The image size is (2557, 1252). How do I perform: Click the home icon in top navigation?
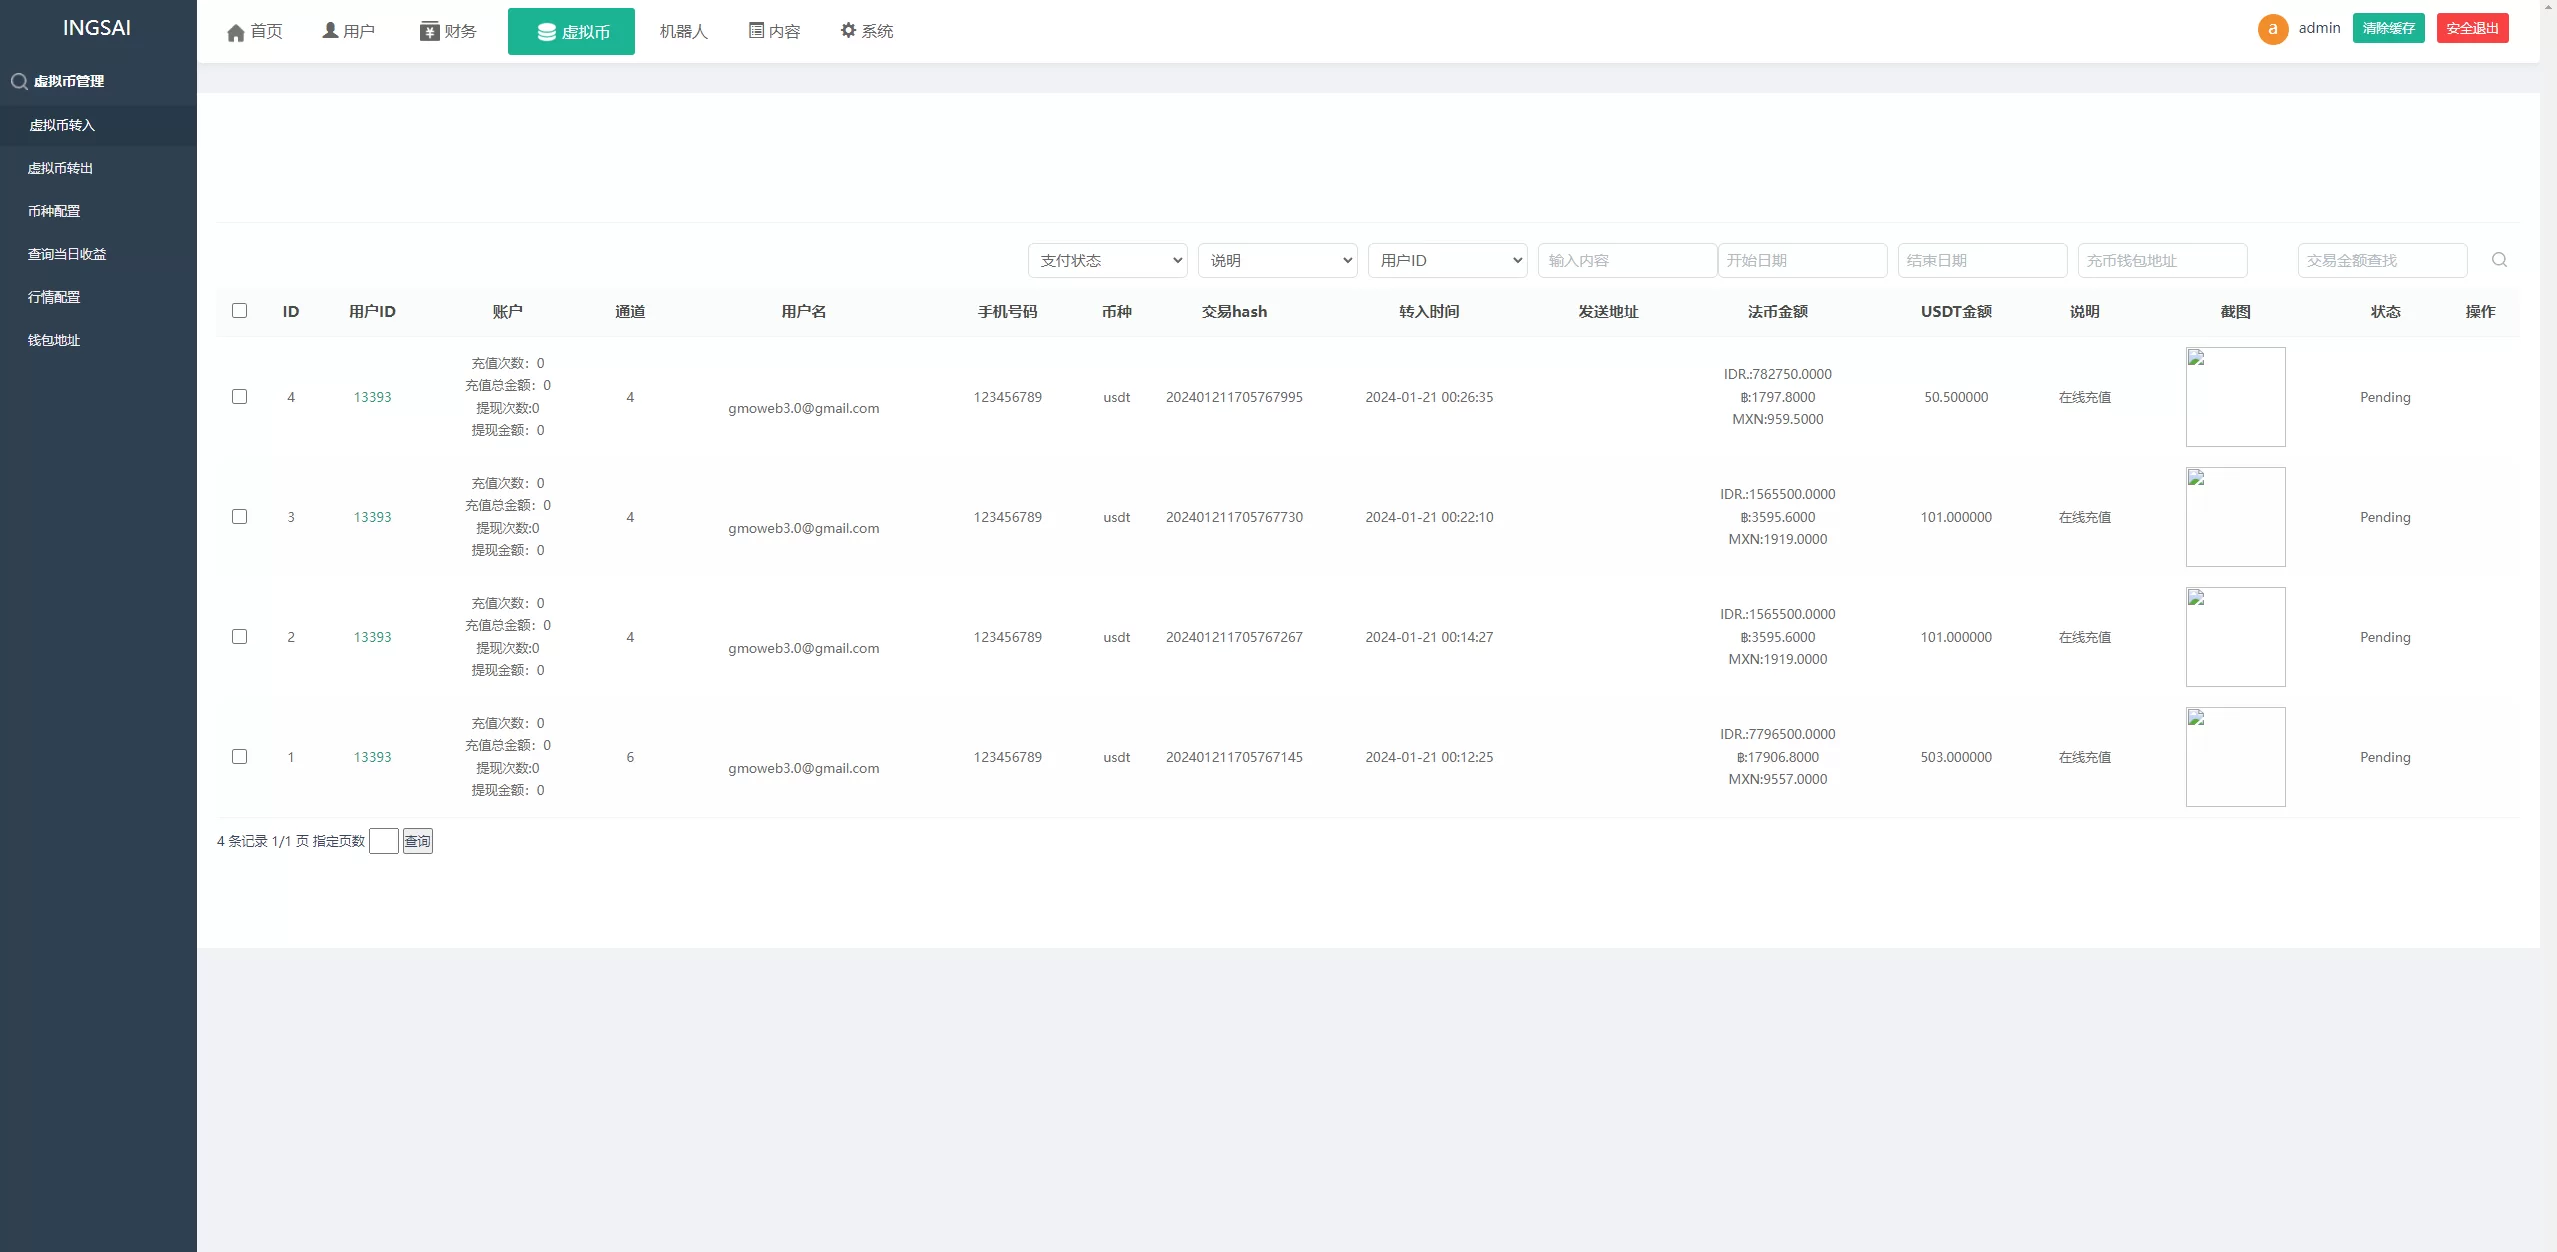point(236,33)
